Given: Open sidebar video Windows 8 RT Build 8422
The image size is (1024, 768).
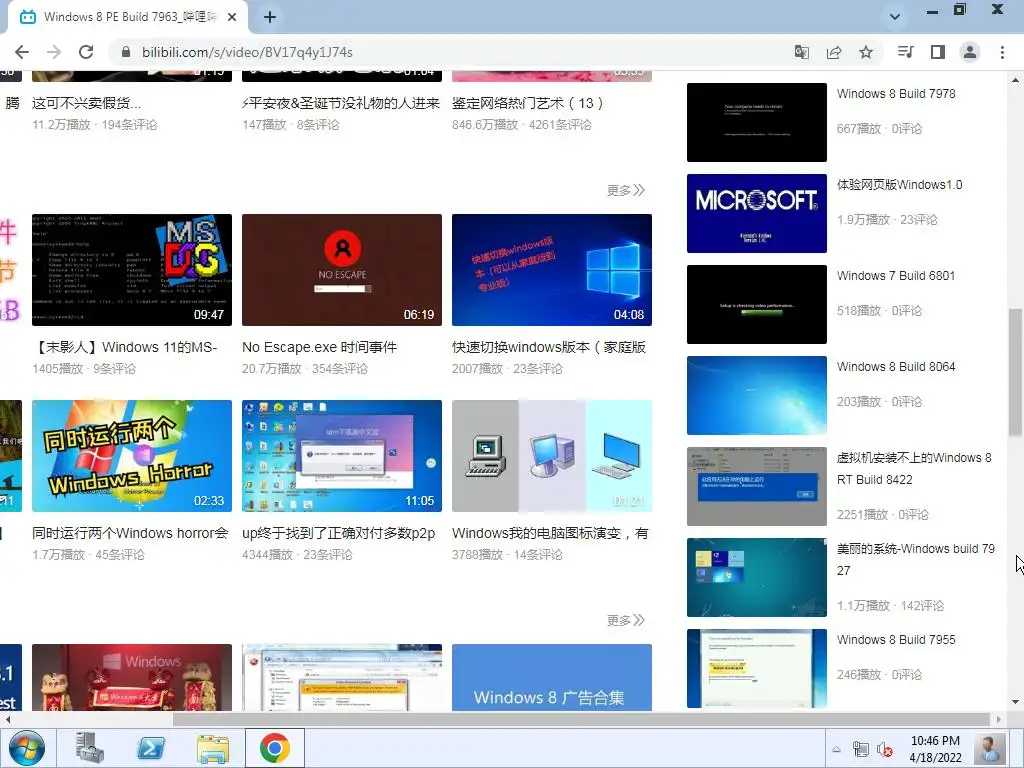Looking at the screenshot, I should pos(914,468).
